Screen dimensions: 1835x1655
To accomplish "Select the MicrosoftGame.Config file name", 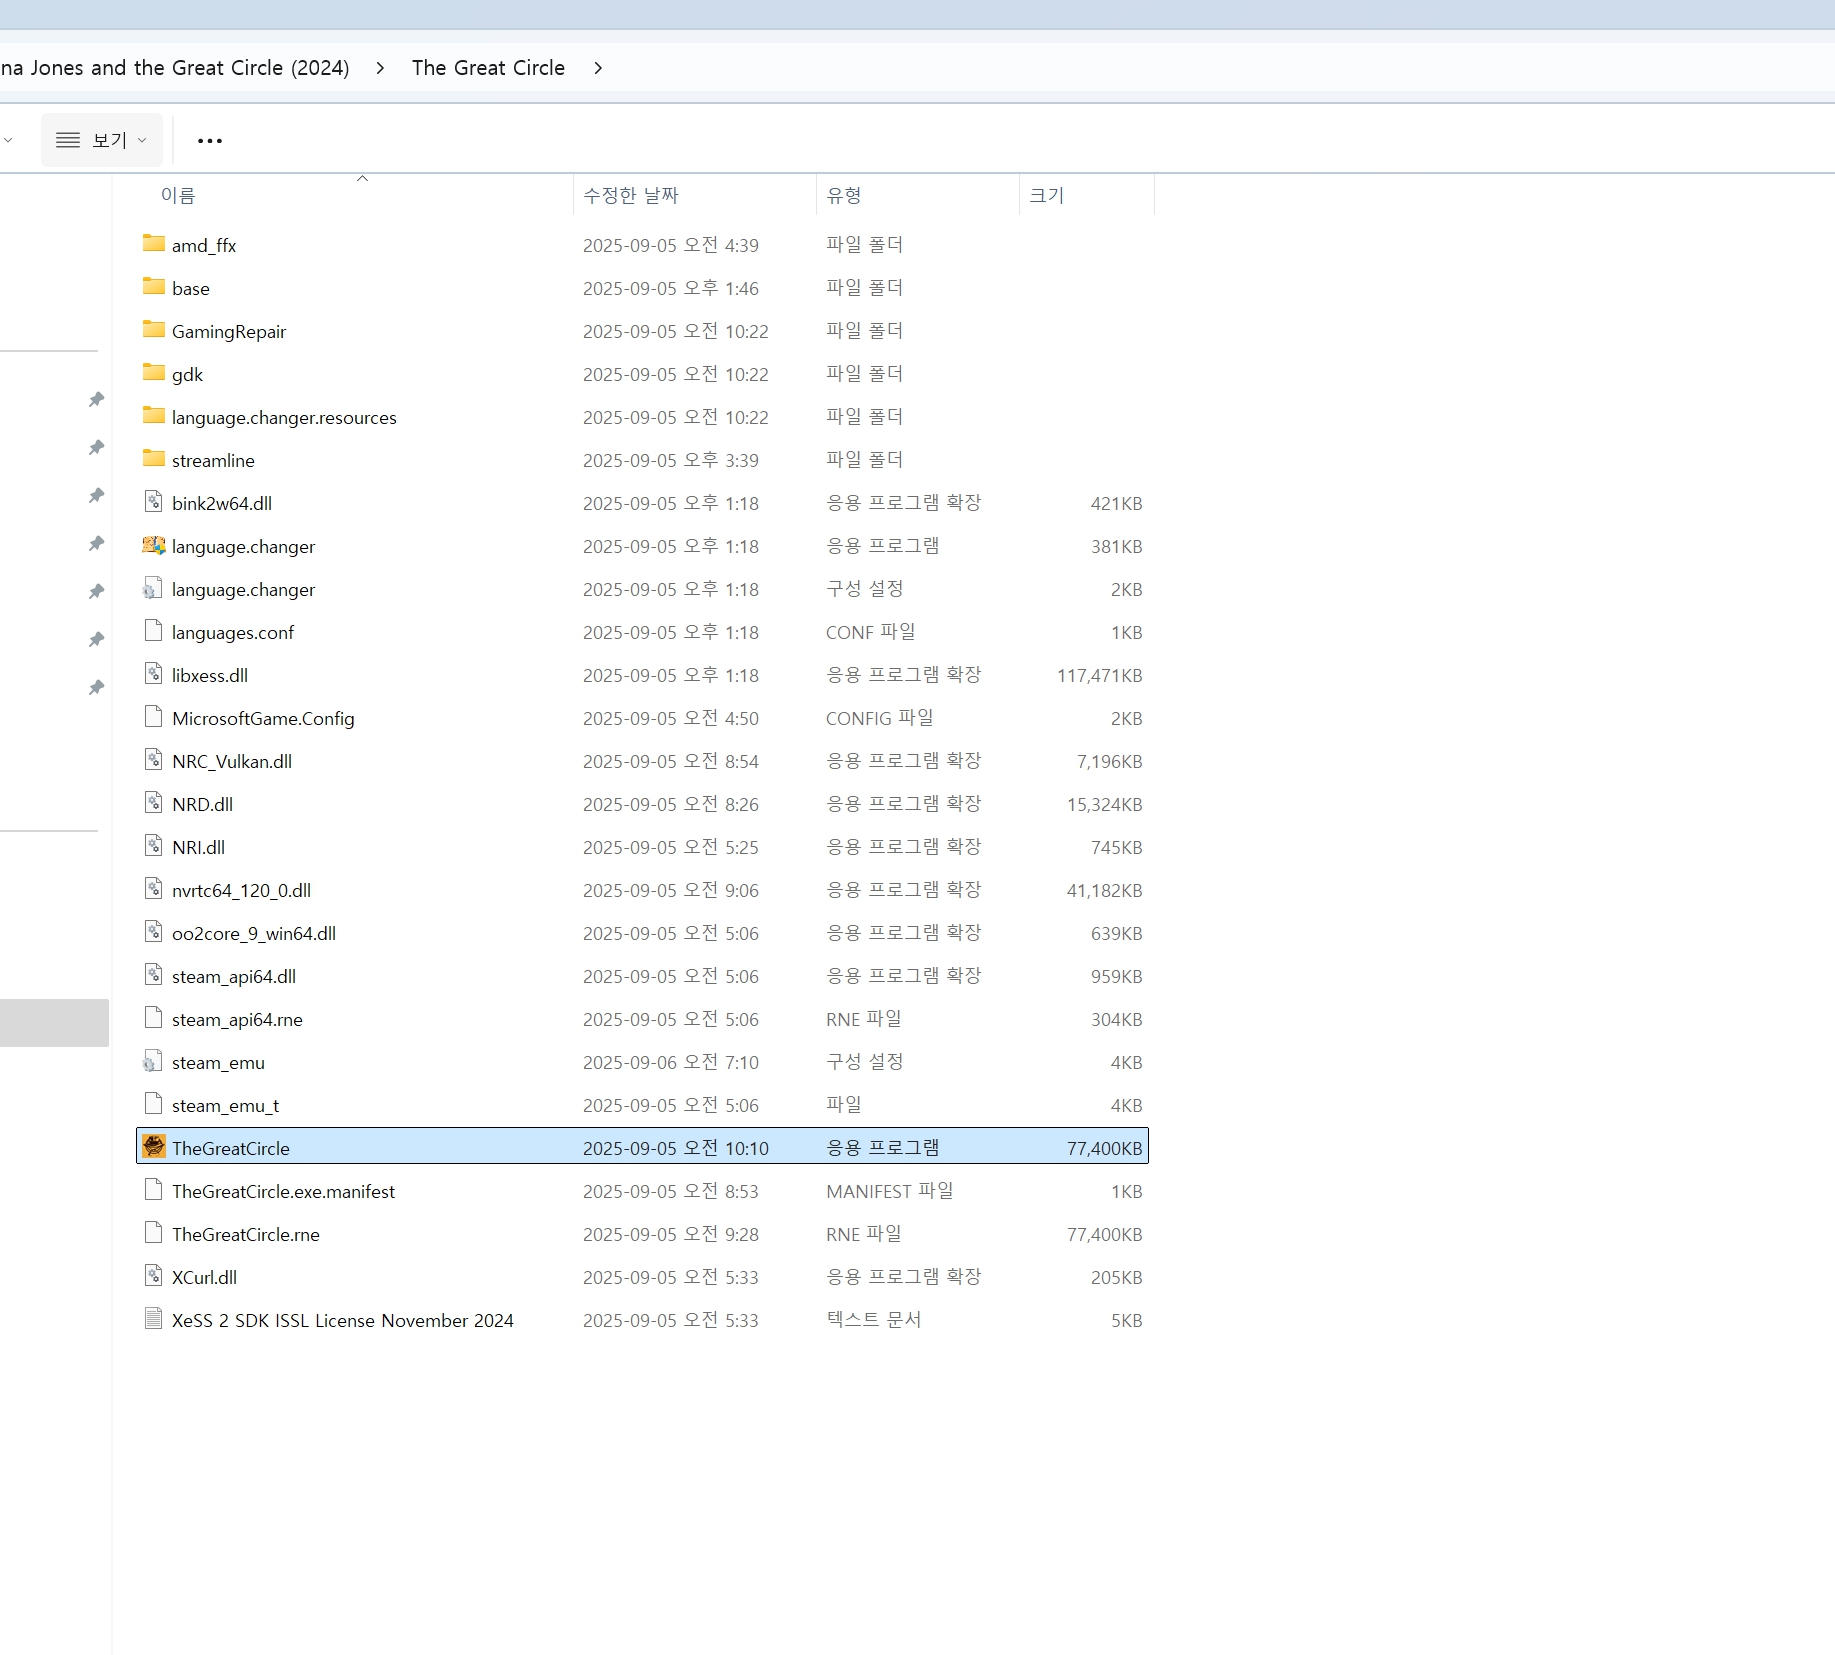I will 263,718.
